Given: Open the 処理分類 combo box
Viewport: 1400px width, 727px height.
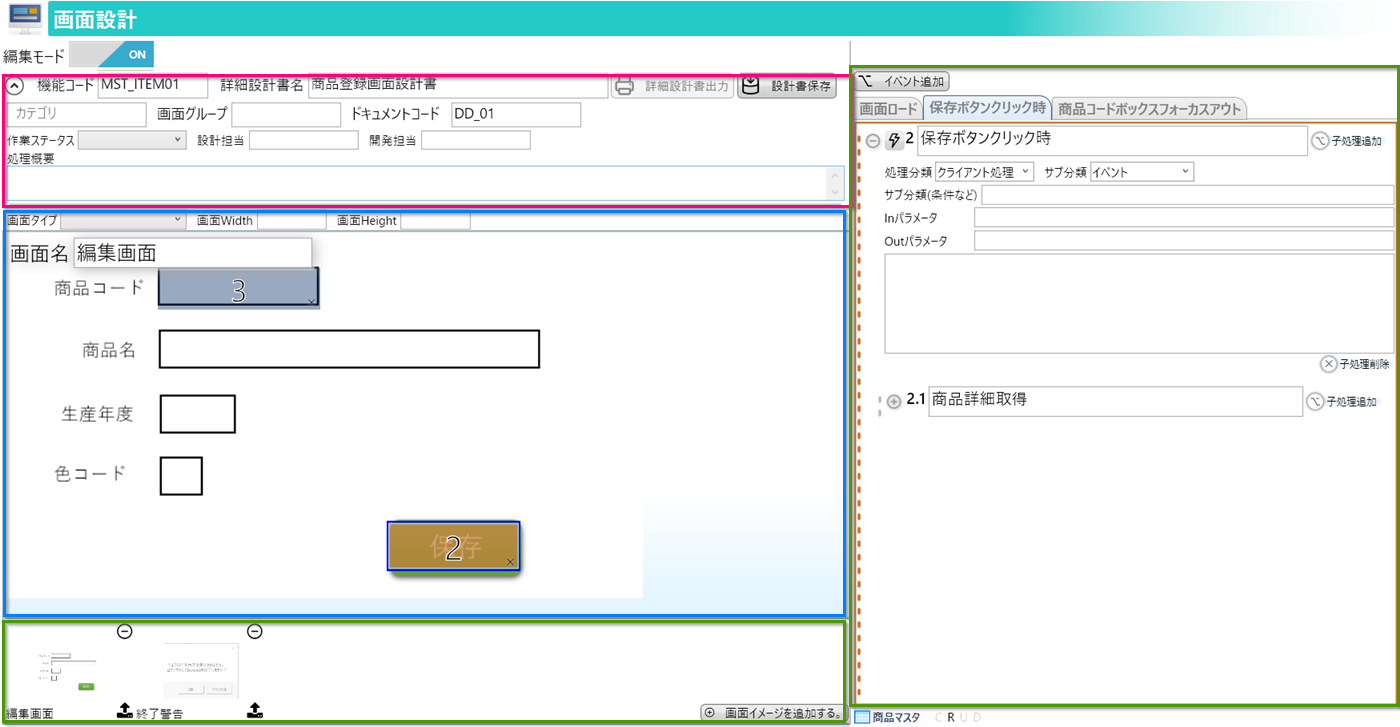Looking at the screenshot, I should click(x=984, y=172).
